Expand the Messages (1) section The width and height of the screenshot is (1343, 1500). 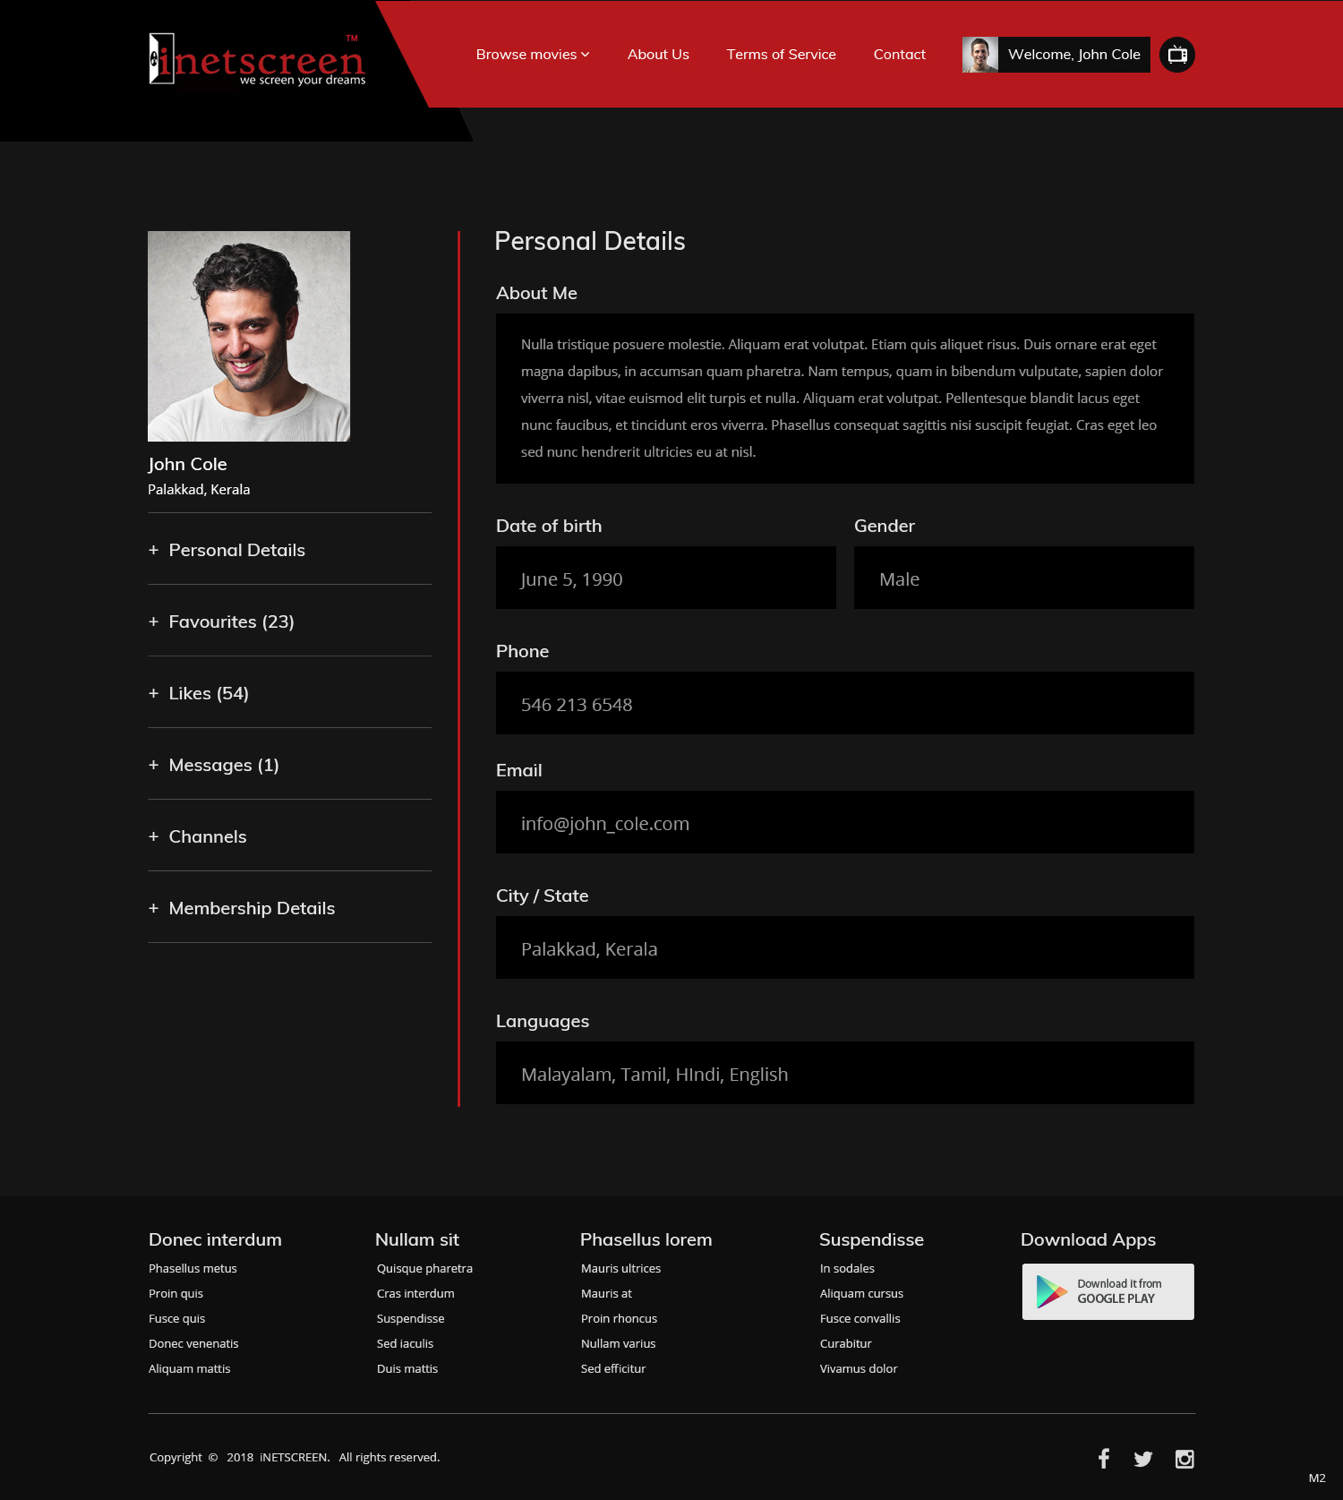tap(224, 764)
